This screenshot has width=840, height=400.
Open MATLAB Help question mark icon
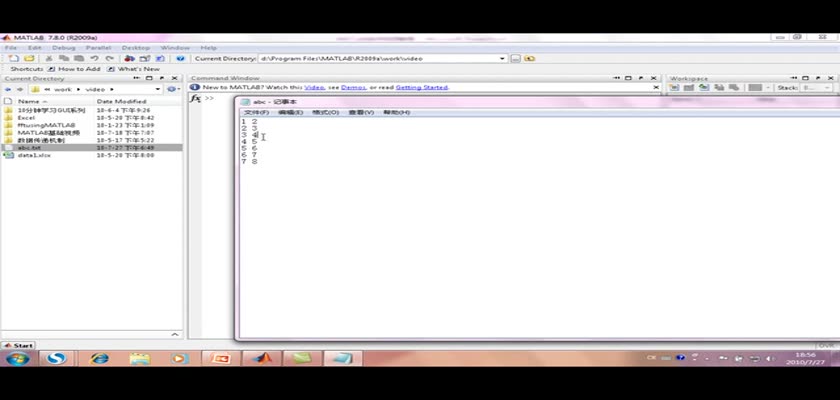point(181,58)
